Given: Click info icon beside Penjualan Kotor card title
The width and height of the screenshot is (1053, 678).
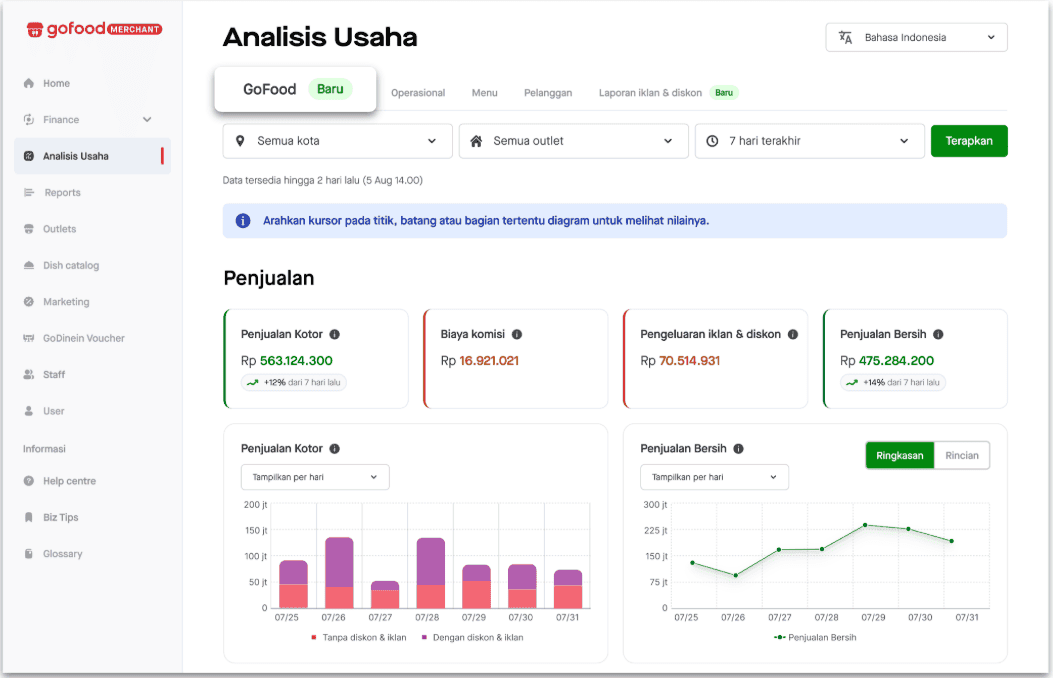Looking at the screenshot, I should point(334,334).
